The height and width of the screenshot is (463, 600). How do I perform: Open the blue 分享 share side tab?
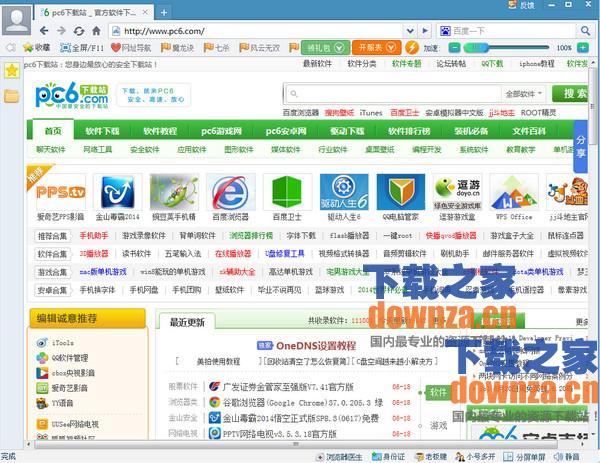click(580, 147)
